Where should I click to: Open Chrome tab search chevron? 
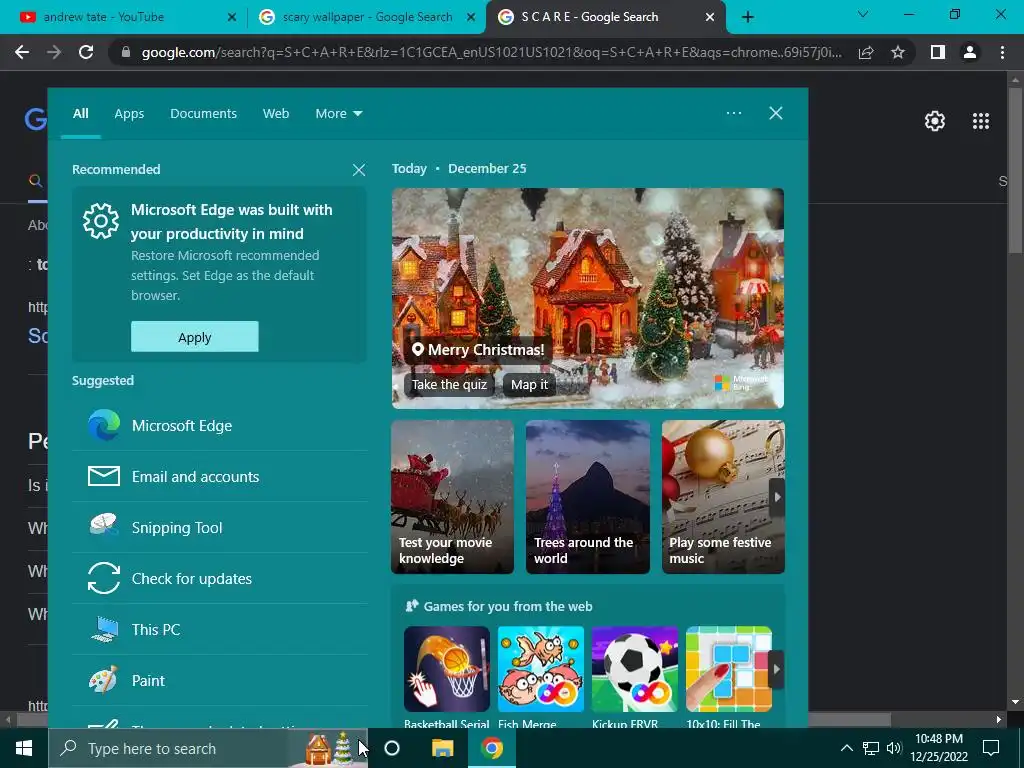pos(863,14)
